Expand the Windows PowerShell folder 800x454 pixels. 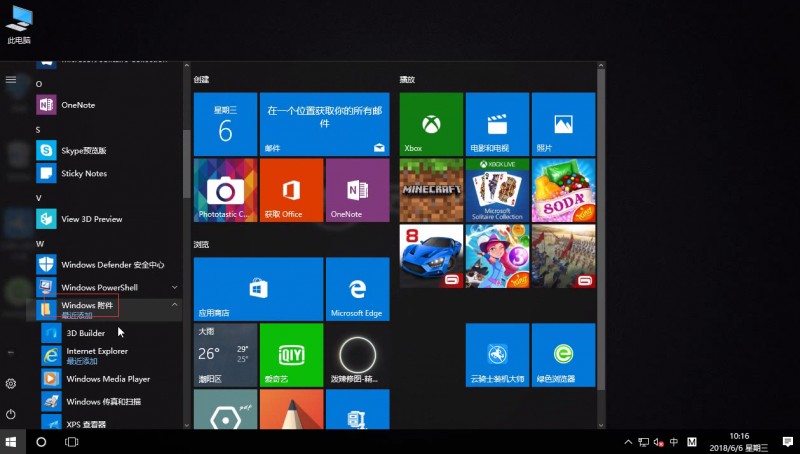pyautogui.click(x=174, y=288)
